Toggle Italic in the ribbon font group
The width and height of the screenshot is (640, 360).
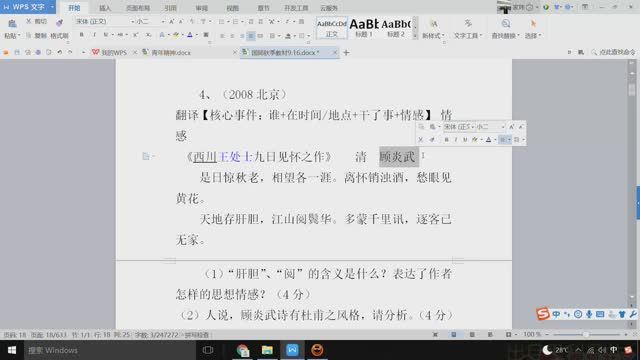tap(94, 35)
